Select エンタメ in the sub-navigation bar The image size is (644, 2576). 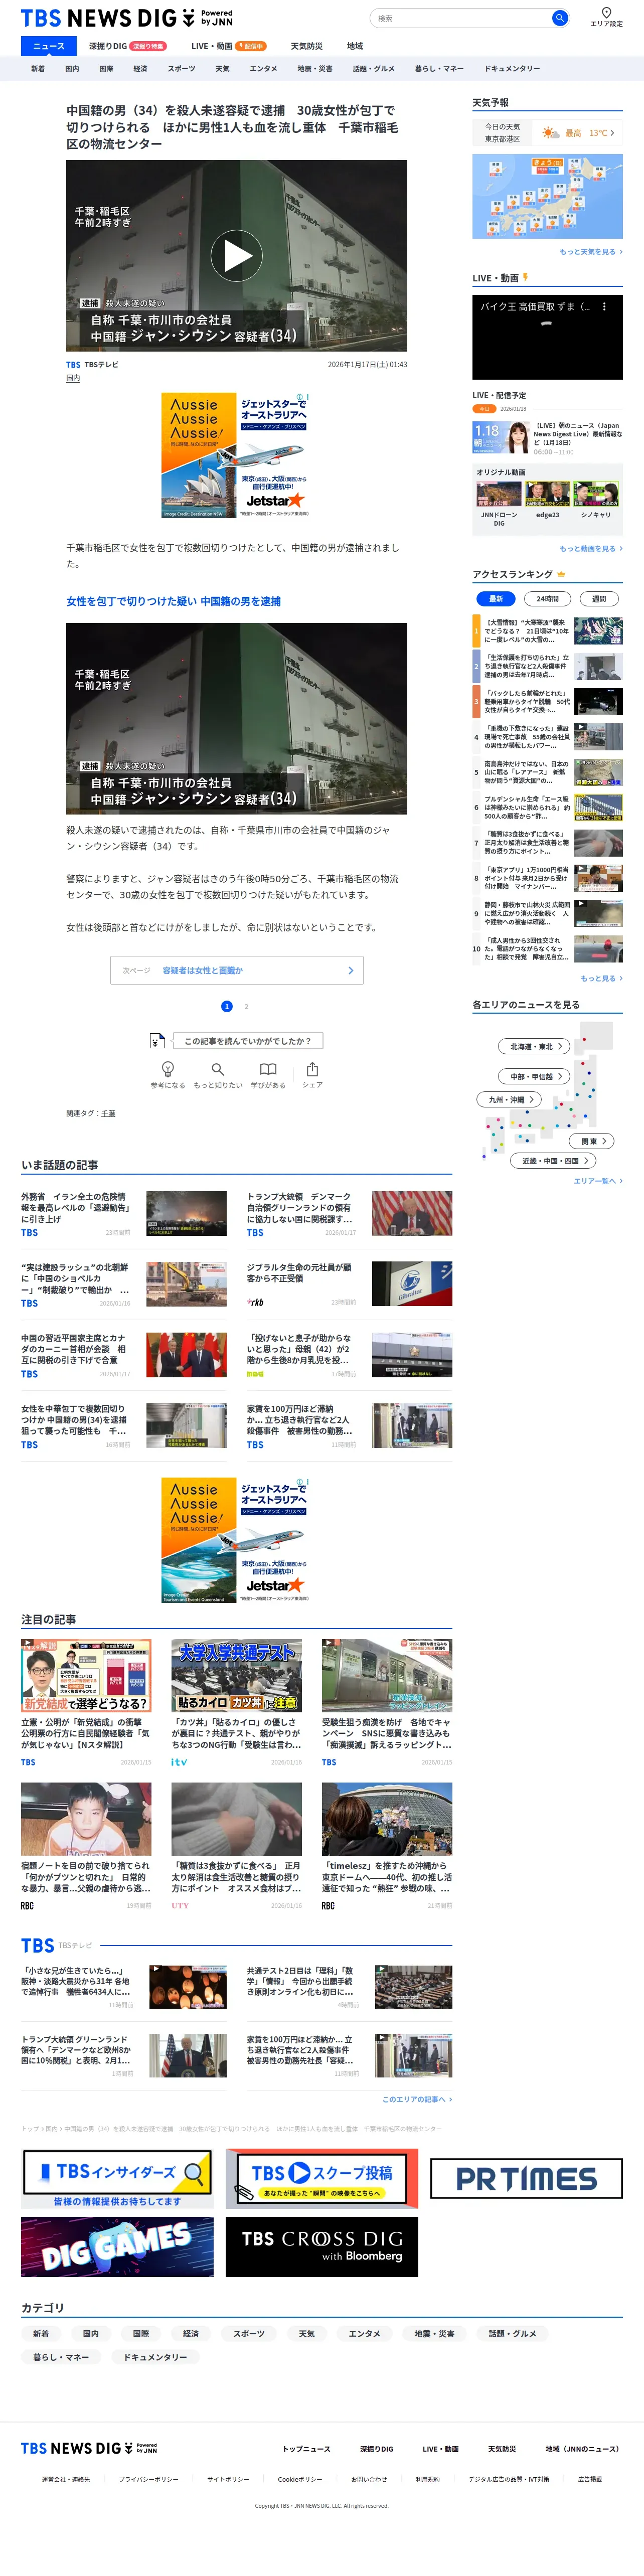pyautogui.click(x=263, y=69)
